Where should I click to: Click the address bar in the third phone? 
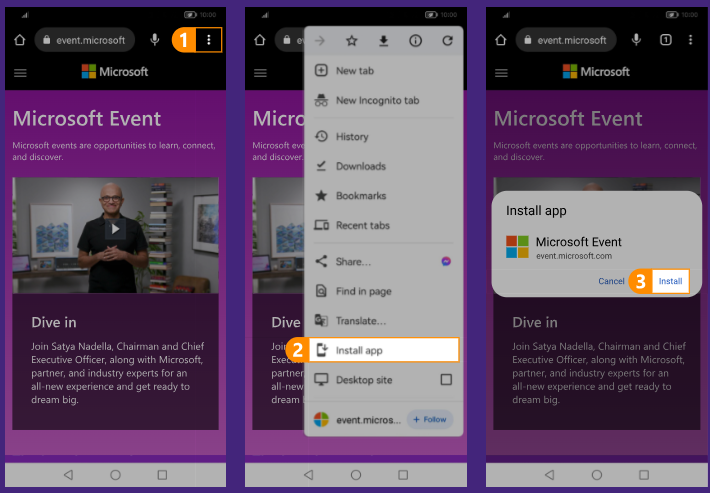(x=566, y=40)
